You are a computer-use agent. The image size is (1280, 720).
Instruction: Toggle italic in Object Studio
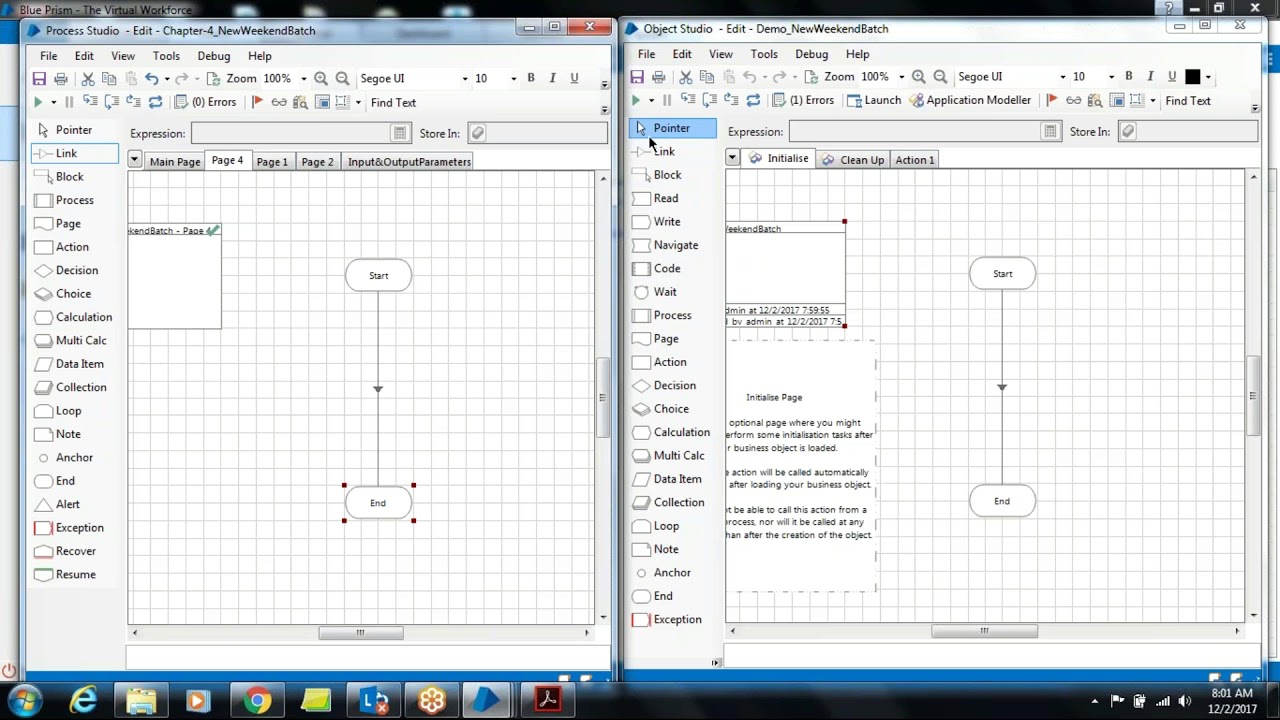(x=1150, y=76)
